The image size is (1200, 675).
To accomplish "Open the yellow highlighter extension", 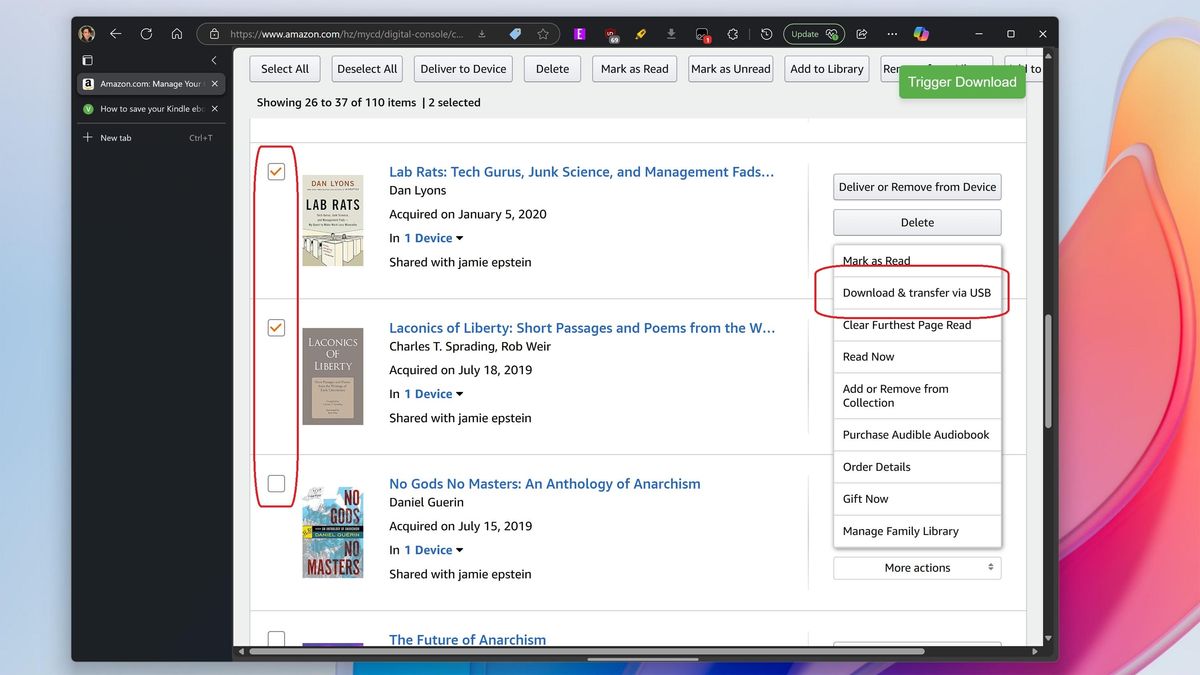I will point(641,33).
